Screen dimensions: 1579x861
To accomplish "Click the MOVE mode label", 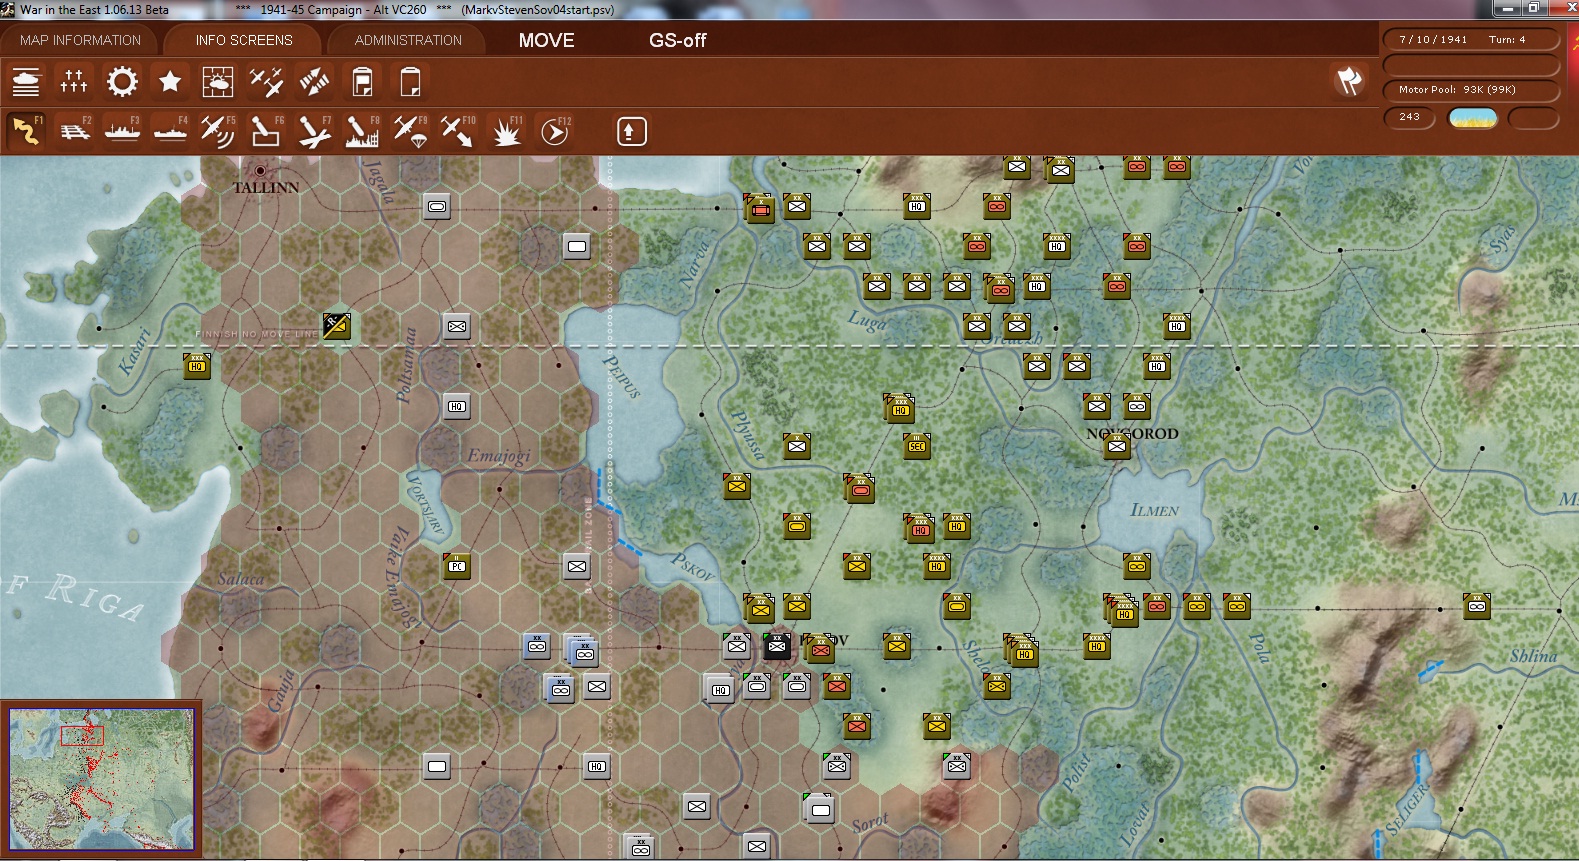I will [546, 40].
